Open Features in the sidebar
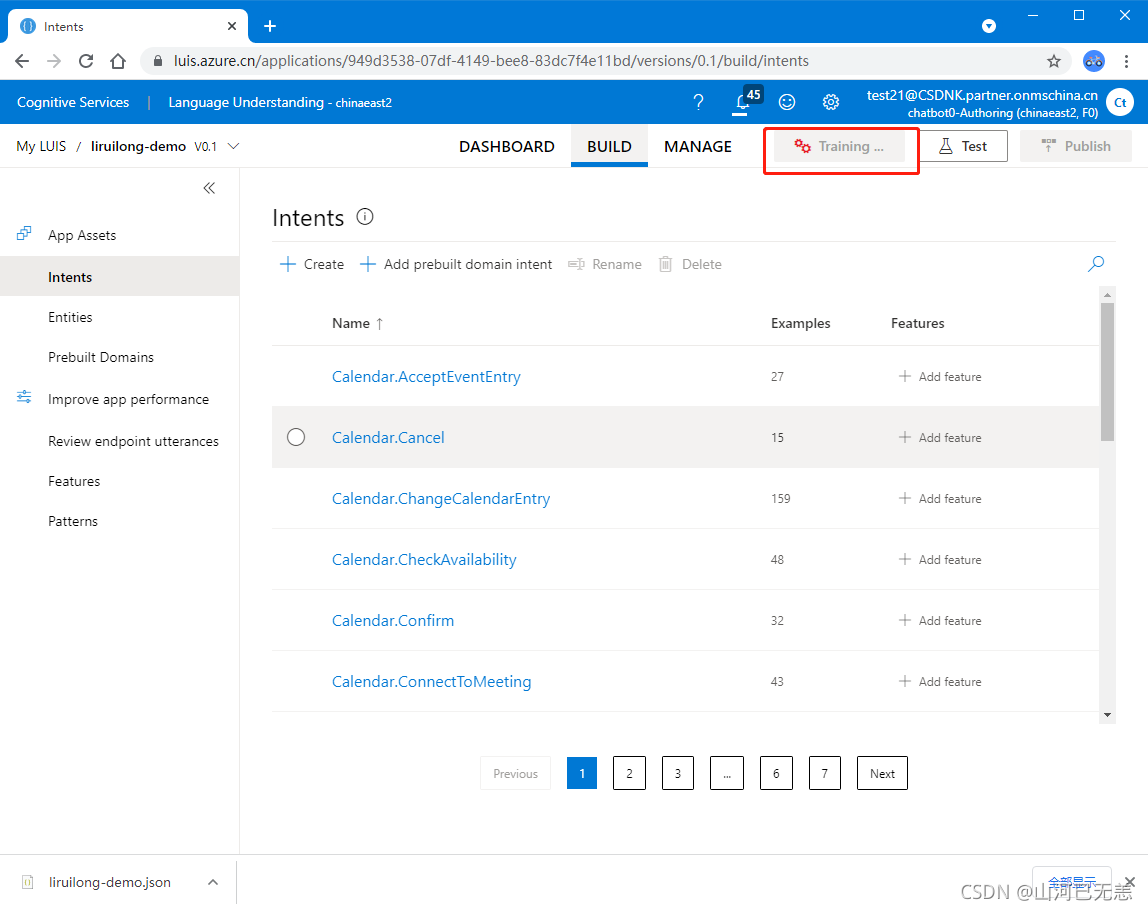The width and height of the screenshot is (1148, 910). pos(74,481)
